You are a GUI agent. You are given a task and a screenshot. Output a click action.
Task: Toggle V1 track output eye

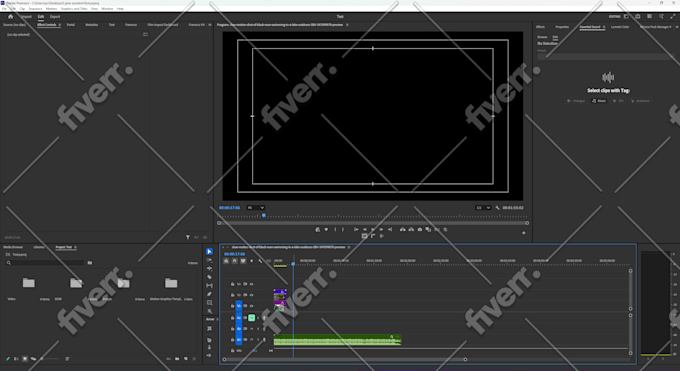[x=252, y=306]
